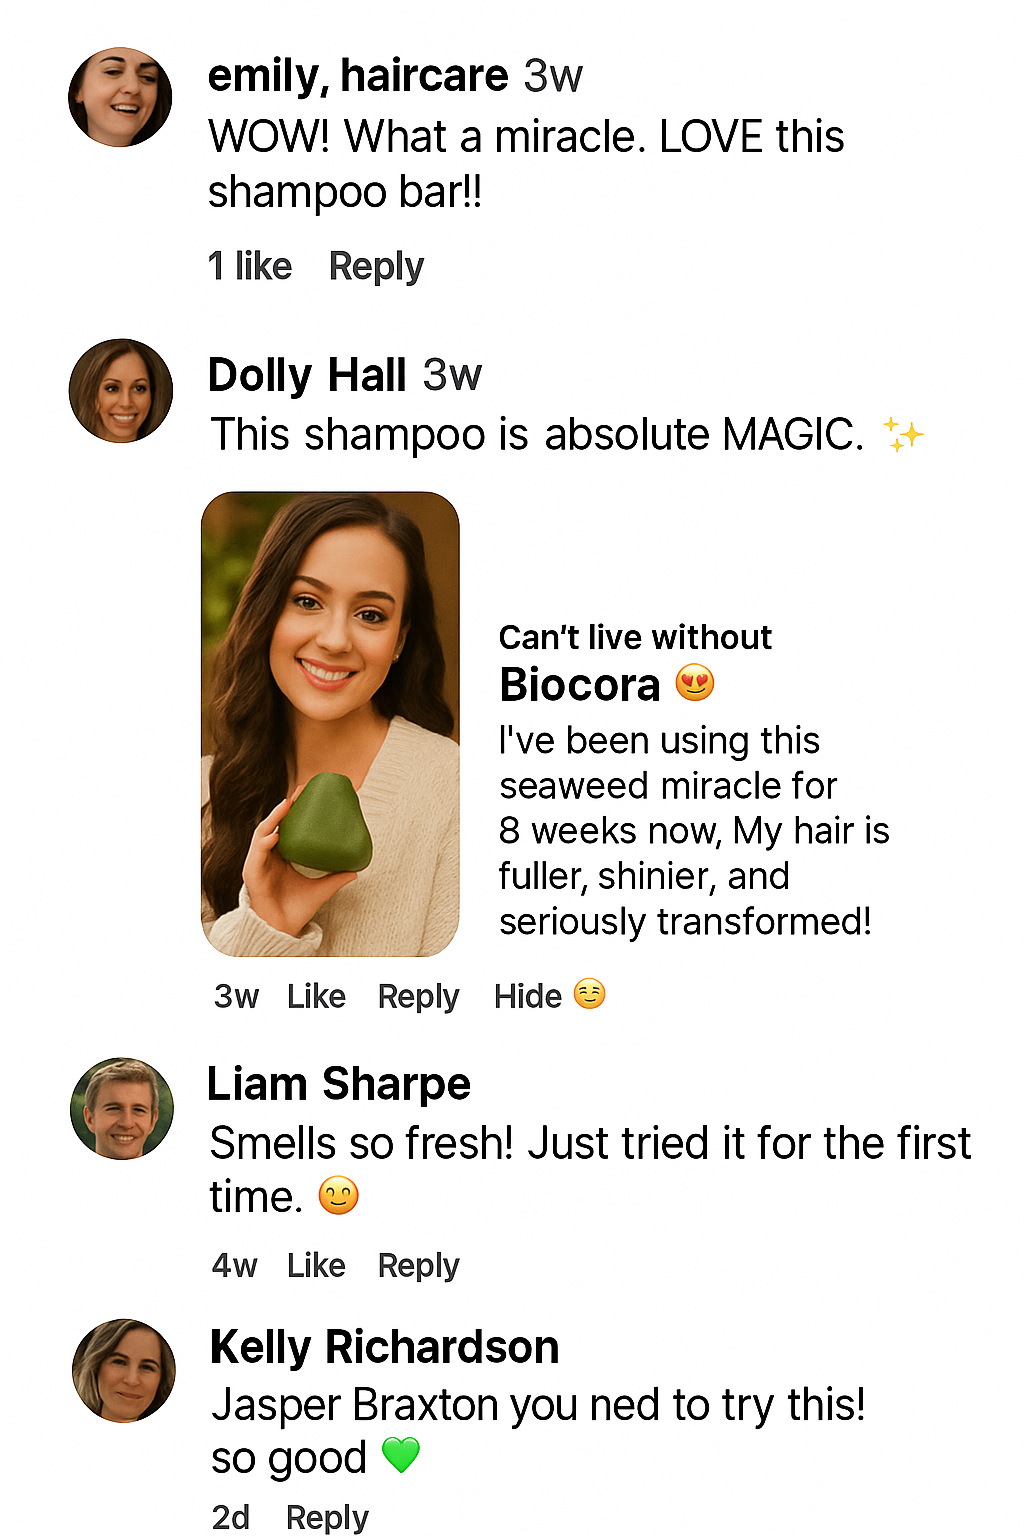Reply to Kelly Richardson's comment
Image resolution: width=1024 pixels, height=1536 pixels.
point(327,1517)
